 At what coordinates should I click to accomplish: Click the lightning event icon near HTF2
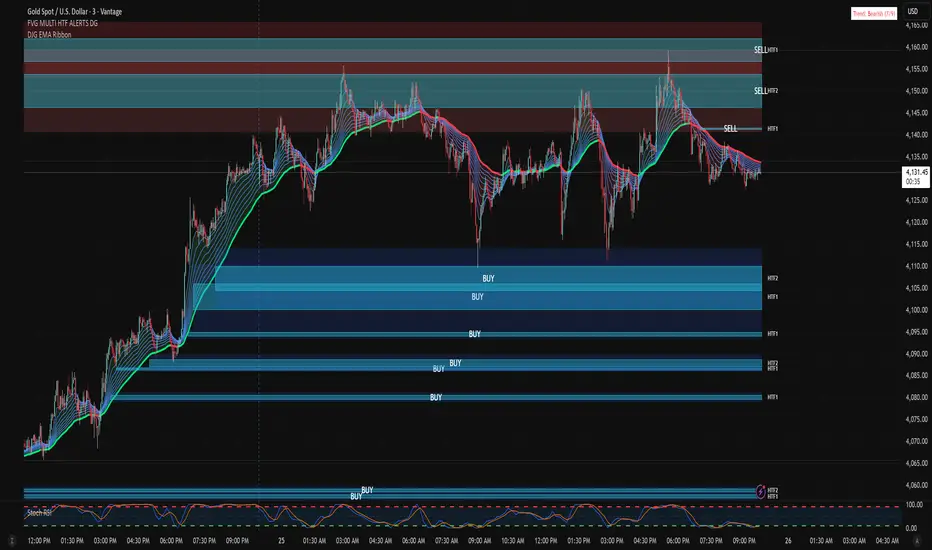coord(760,492)
